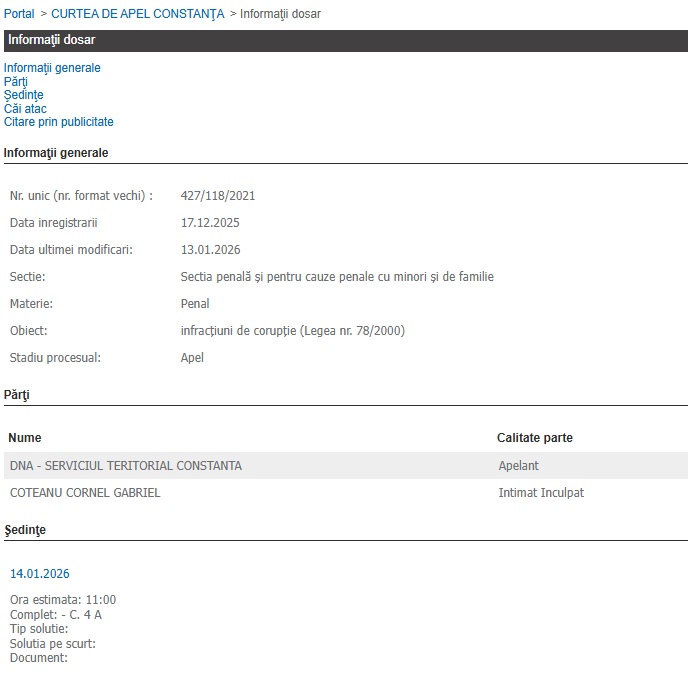Click the Nume column header
The height and width of the screenshot is (674, 700).
coord(25,438)
